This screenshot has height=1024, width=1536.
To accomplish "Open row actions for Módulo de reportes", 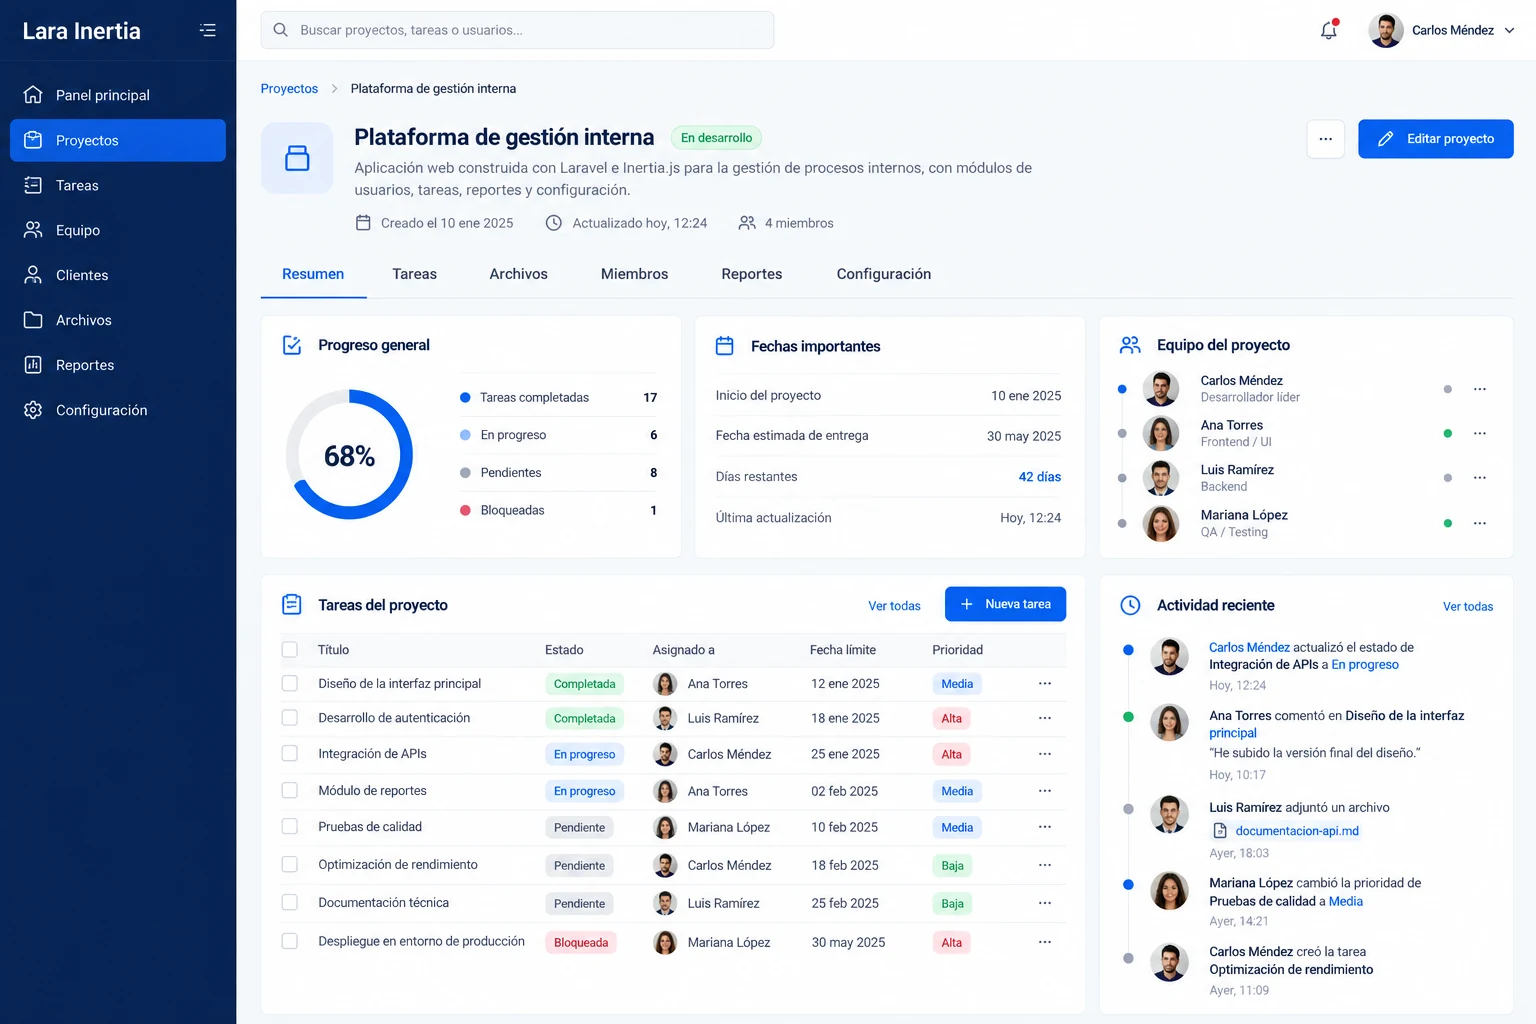I will [1045, 791].
